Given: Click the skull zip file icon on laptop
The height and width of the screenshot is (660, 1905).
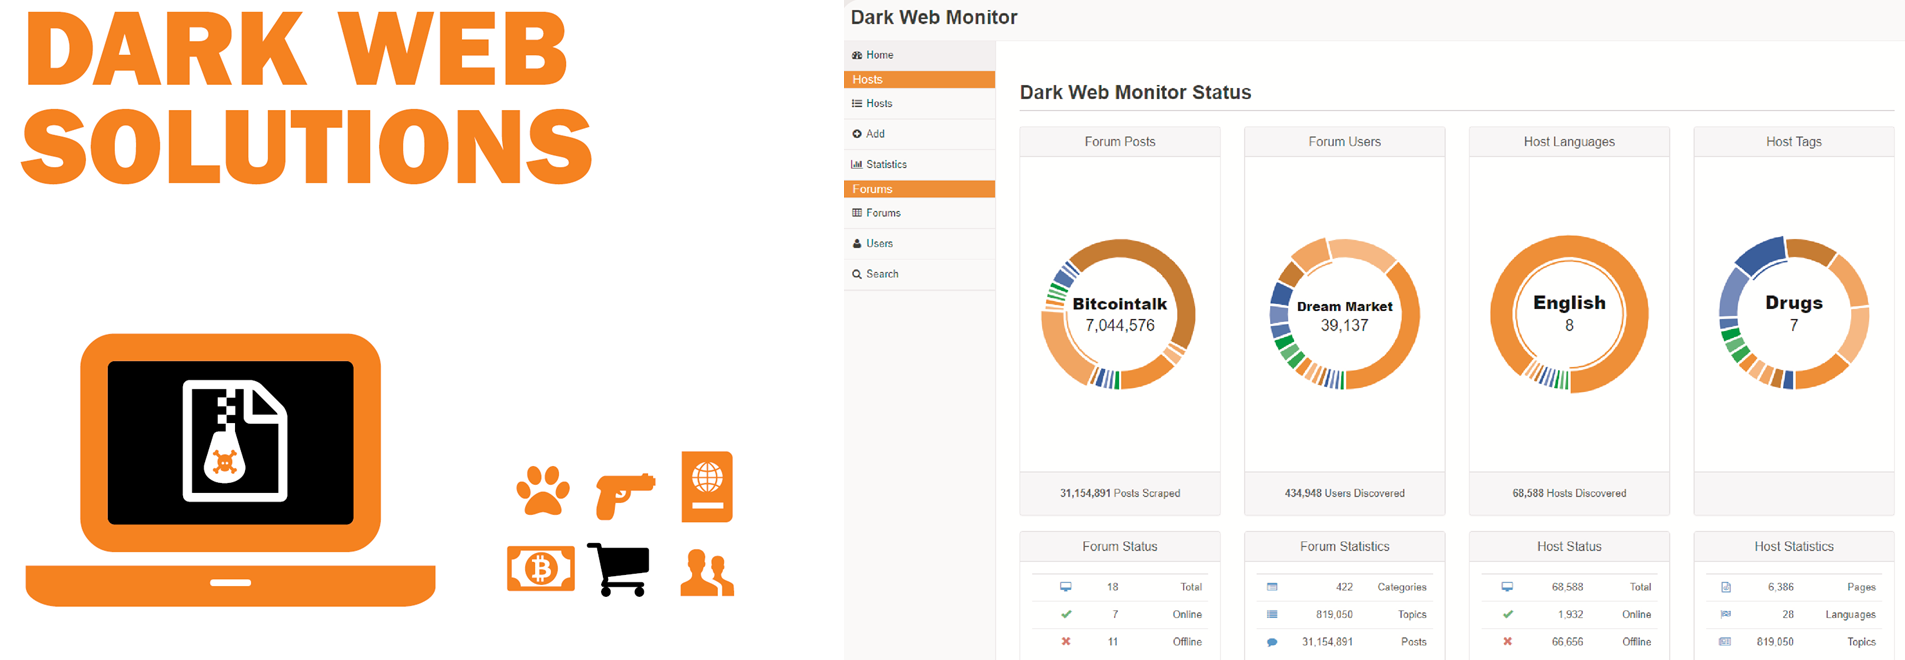Looking at the screenshot, I should [x=235, y=441].
